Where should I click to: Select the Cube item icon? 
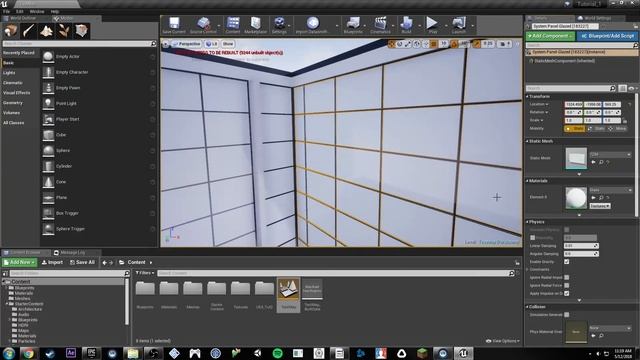(x=48, y=135)
